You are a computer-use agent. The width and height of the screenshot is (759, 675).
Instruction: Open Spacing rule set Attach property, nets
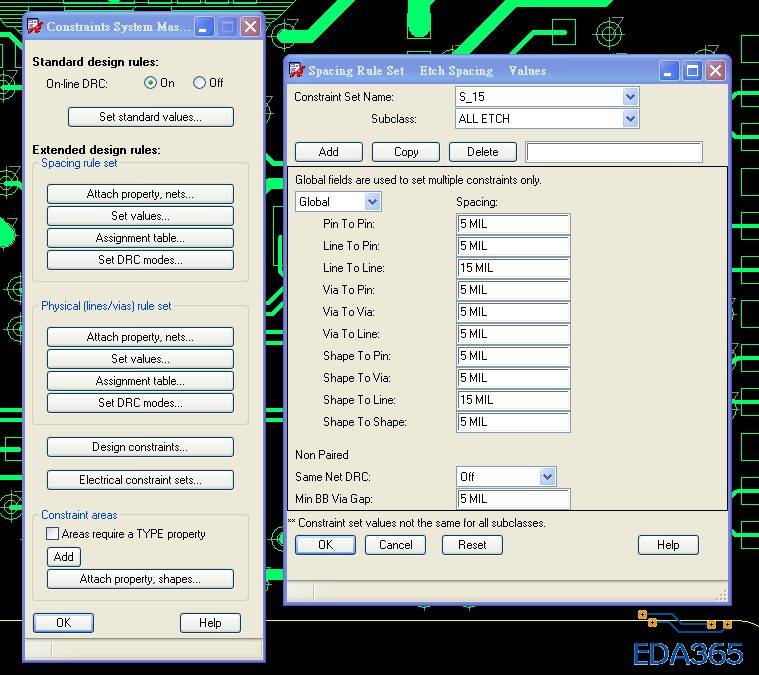(140, 194)
